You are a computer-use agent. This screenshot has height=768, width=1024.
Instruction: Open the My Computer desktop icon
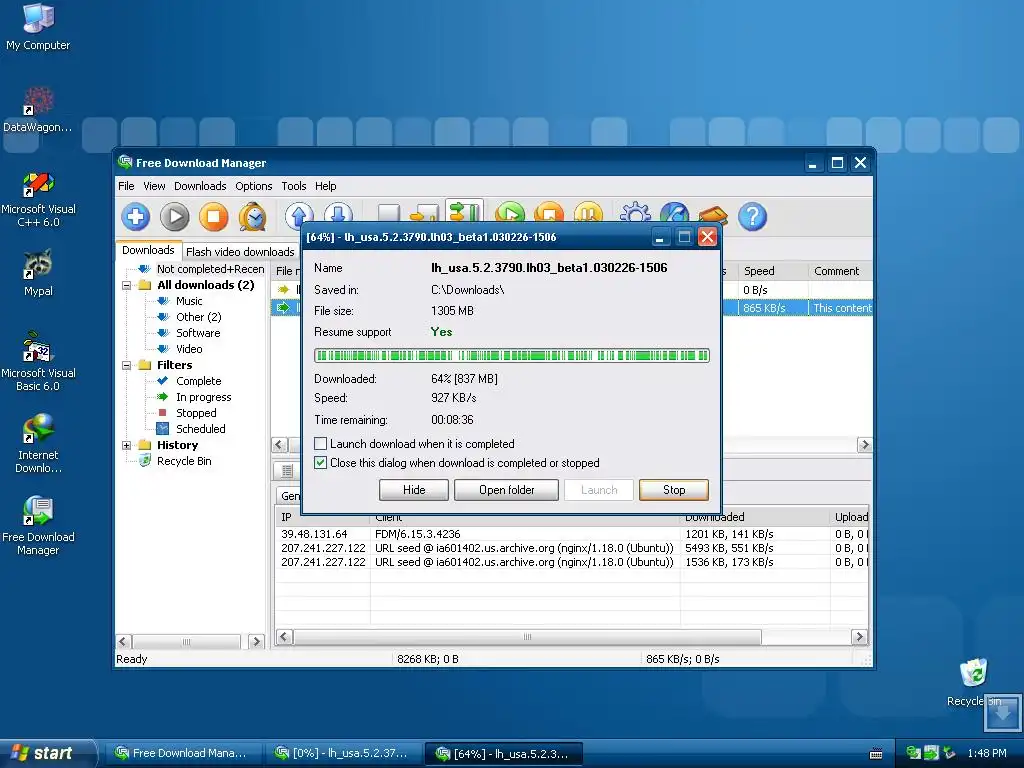(x=38, y=27)
